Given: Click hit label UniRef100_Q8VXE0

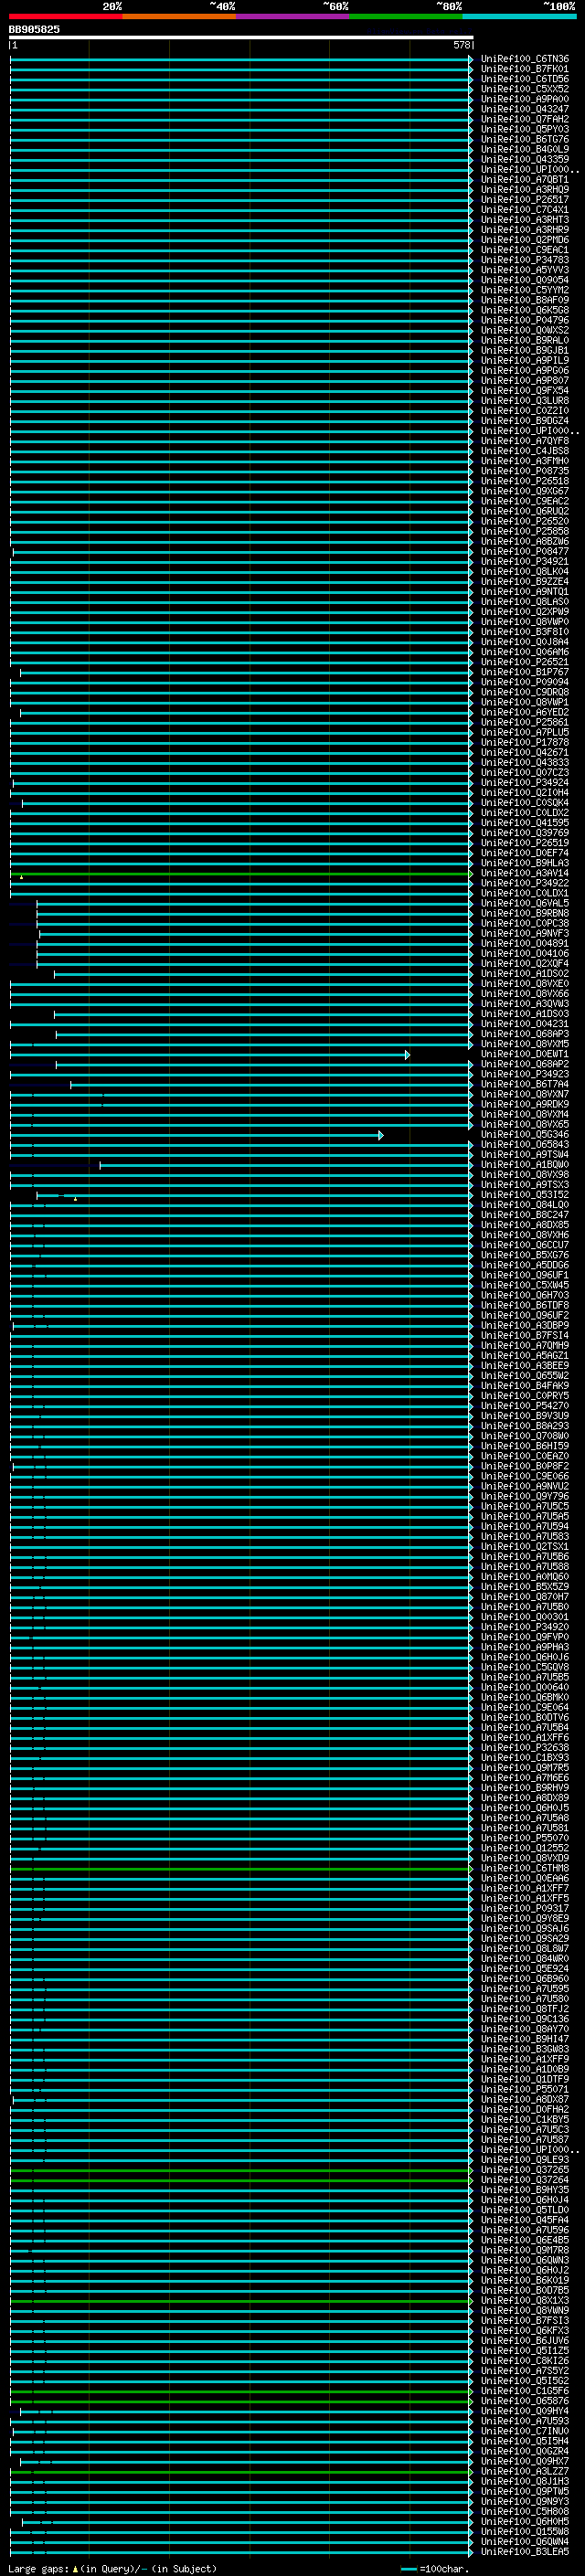Looking at the screenshot, I should click(x=525, y=984).
